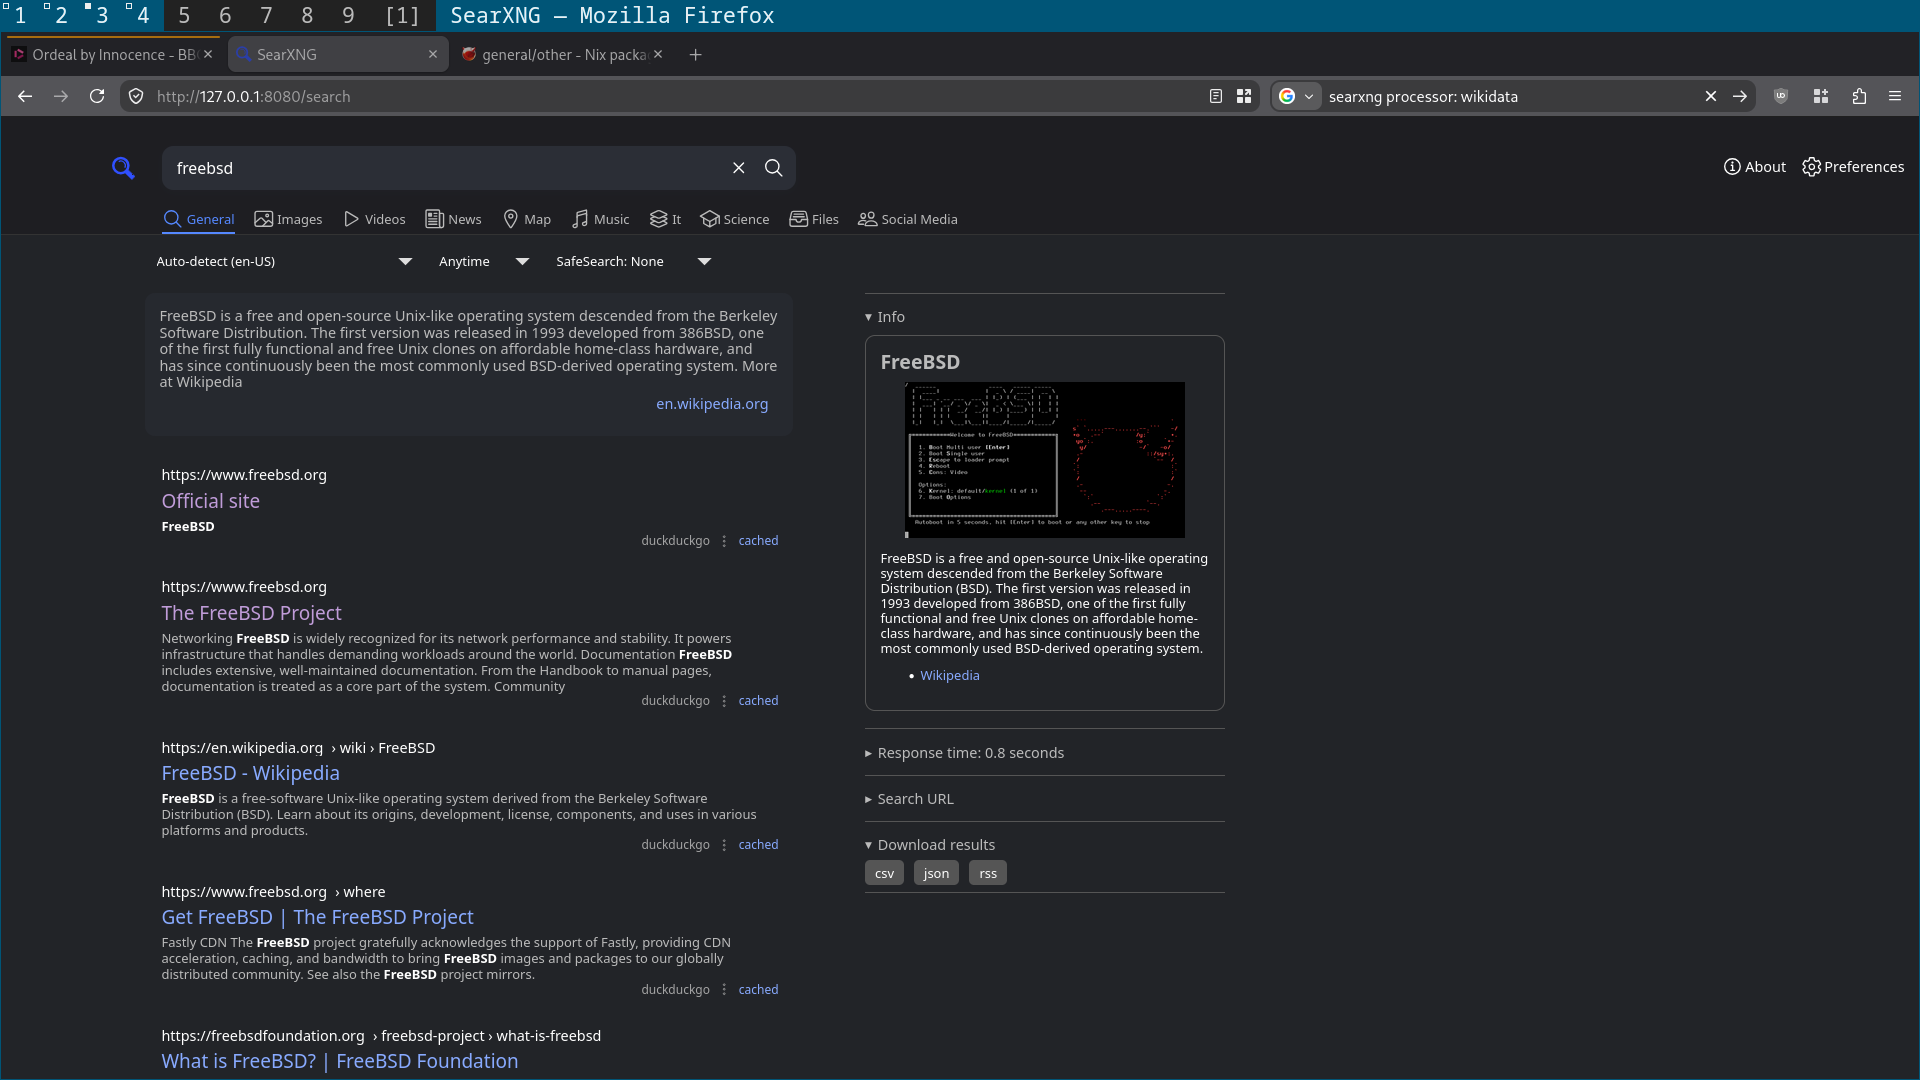Open the Firefox hamburger application menu
Viewport: 1920px width, 1080px height.
click(x=1895, y=96)
